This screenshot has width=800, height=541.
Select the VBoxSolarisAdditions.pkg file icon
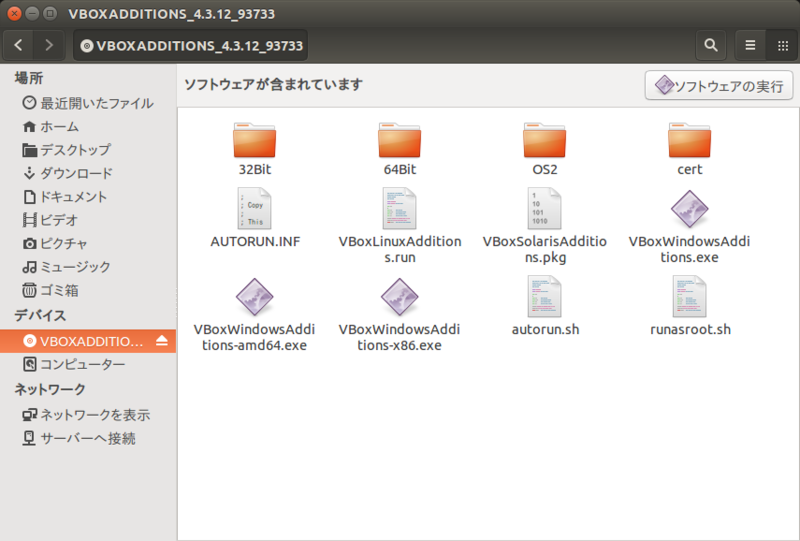[x=544, y=208]
